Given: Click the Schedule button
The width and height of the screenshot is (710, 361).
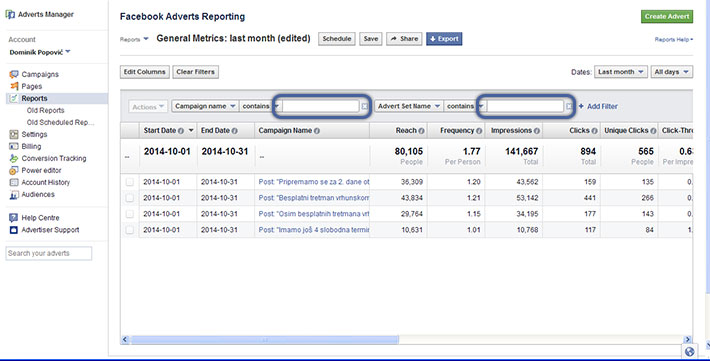Looking at the screenshot, I should pos(337,39).
